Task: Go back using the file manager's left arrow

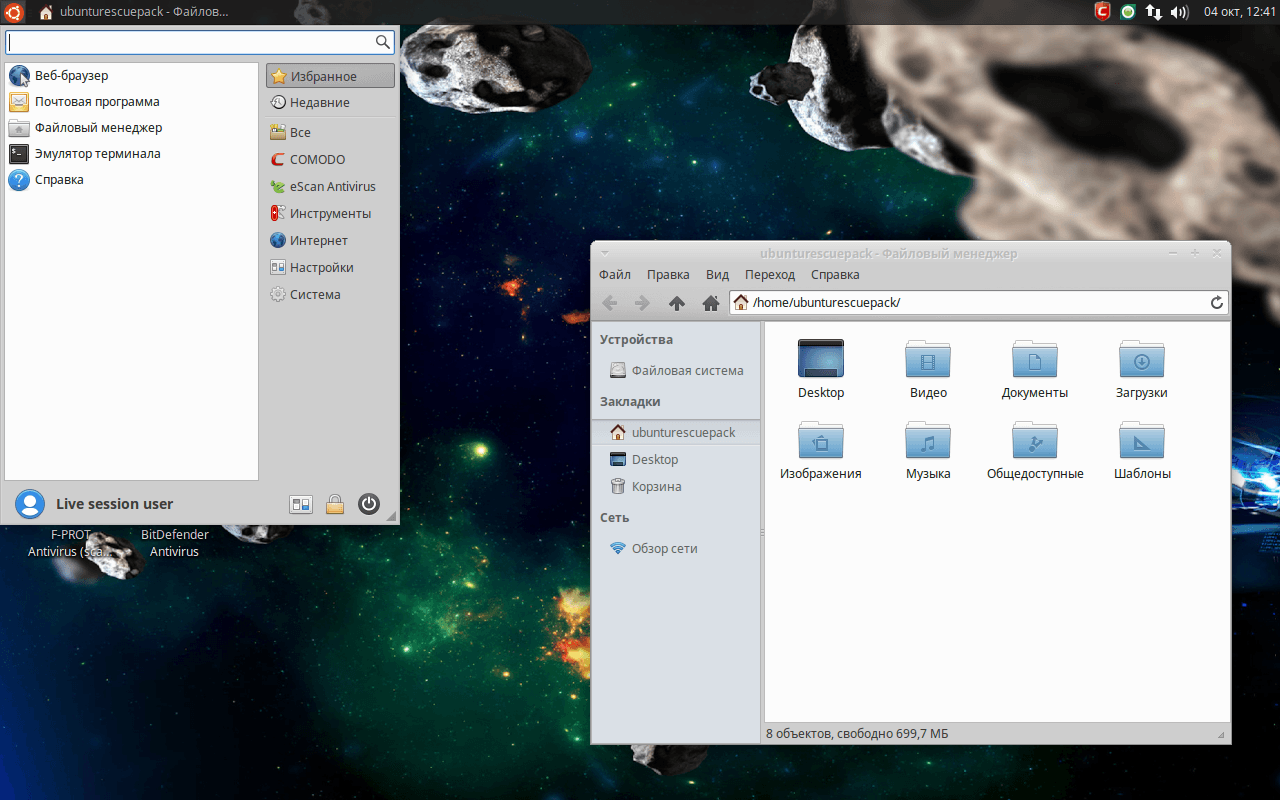Action: coord(609,303)
